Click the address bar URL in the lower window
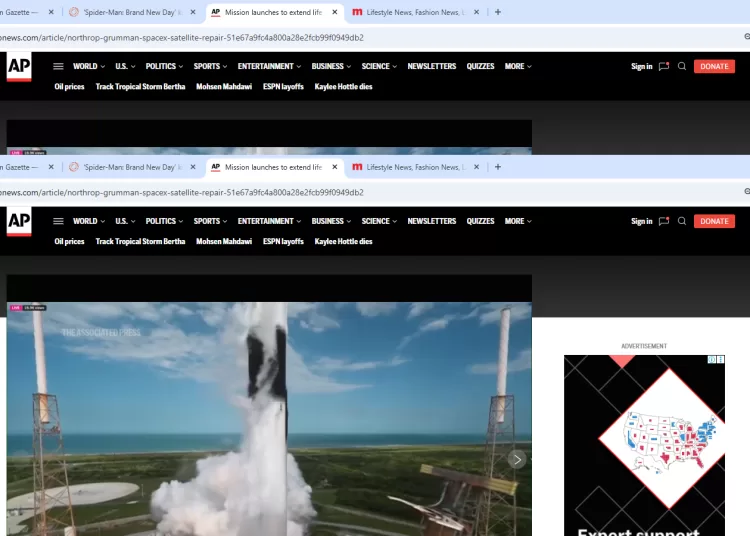 point(182,192)
